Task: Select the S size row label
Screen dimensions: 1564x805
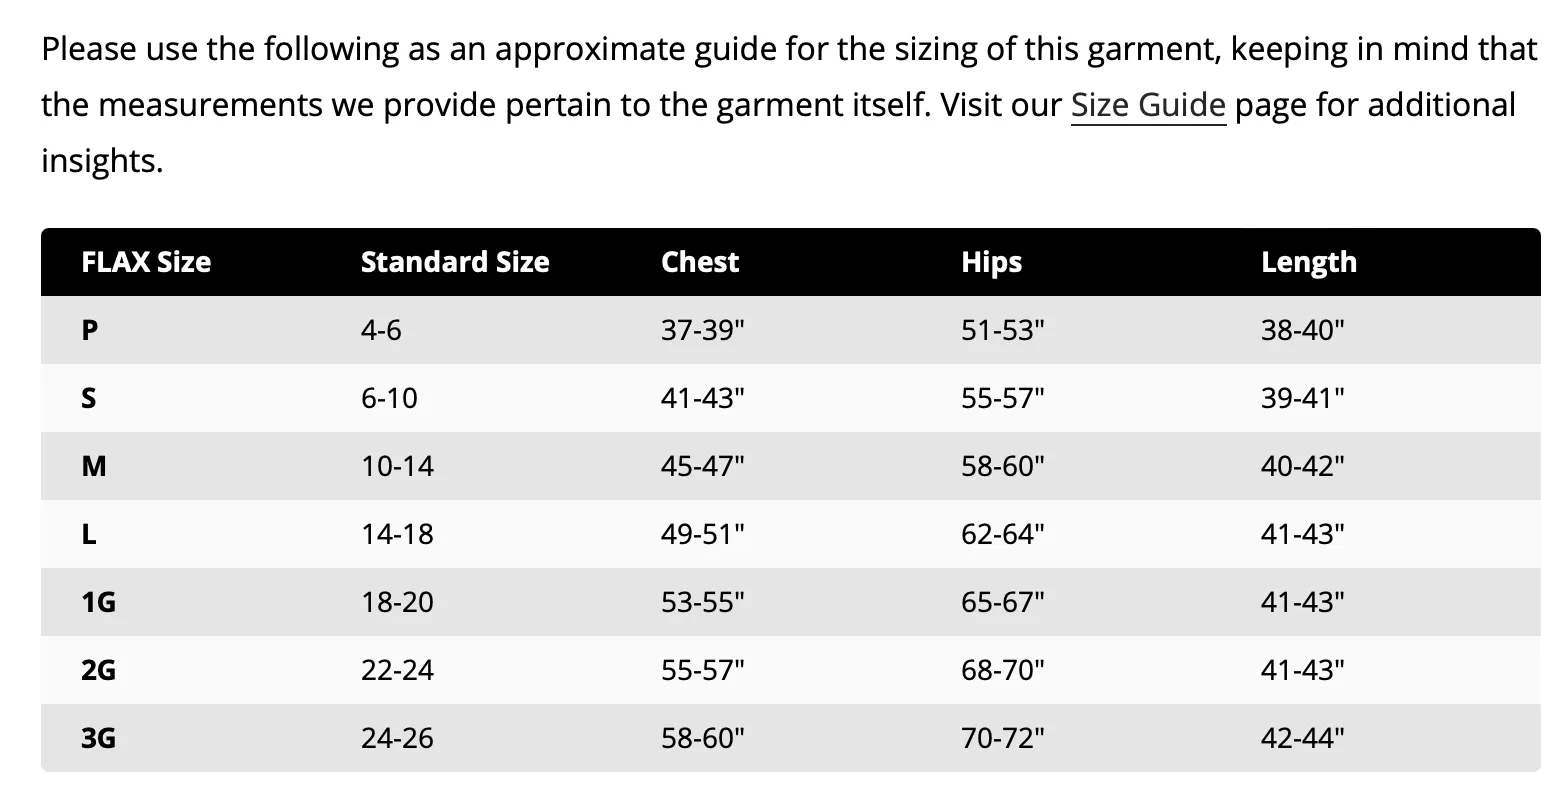Action: point(89,398)
